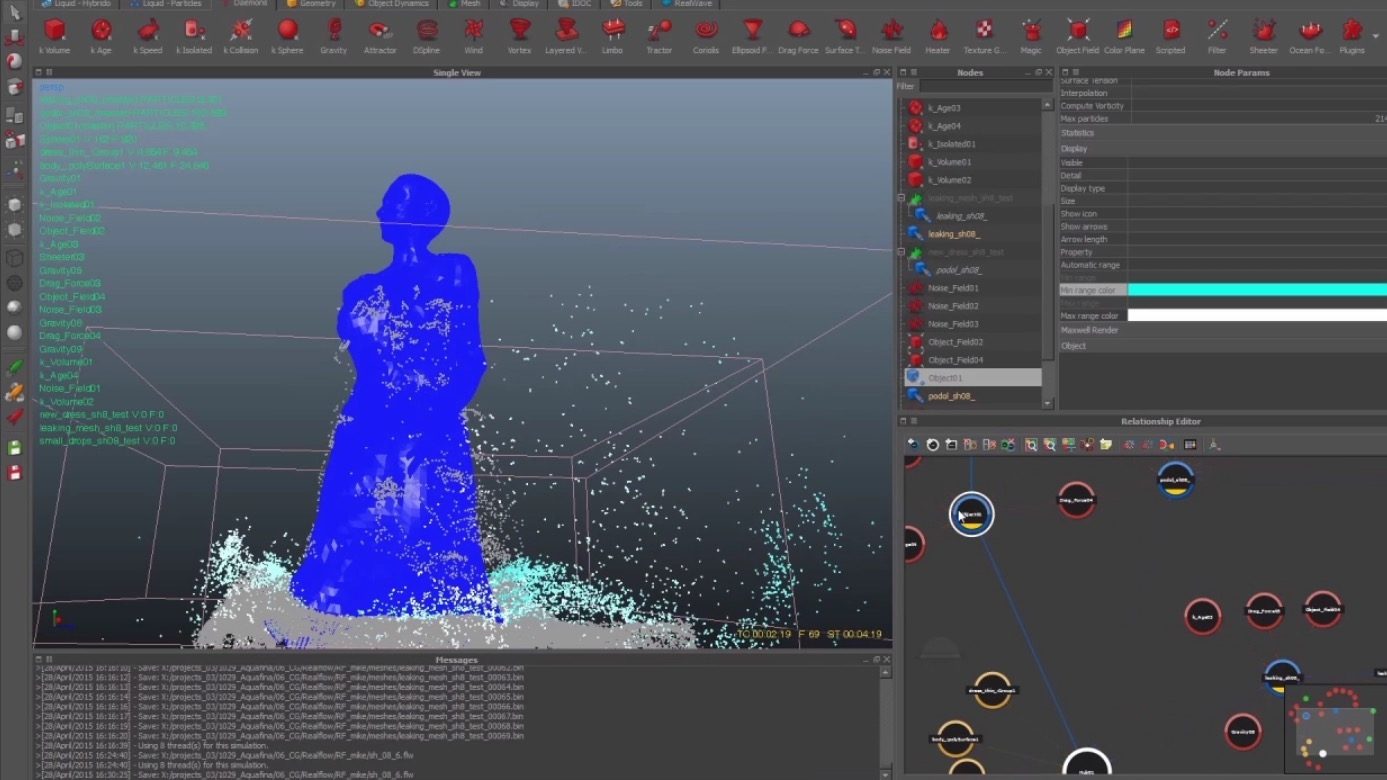This screenshot has width=1387, height=780.
Task: Click the Nodes list scroll-down arrow
Action: pyautogui.click(x=1048, y=403)
